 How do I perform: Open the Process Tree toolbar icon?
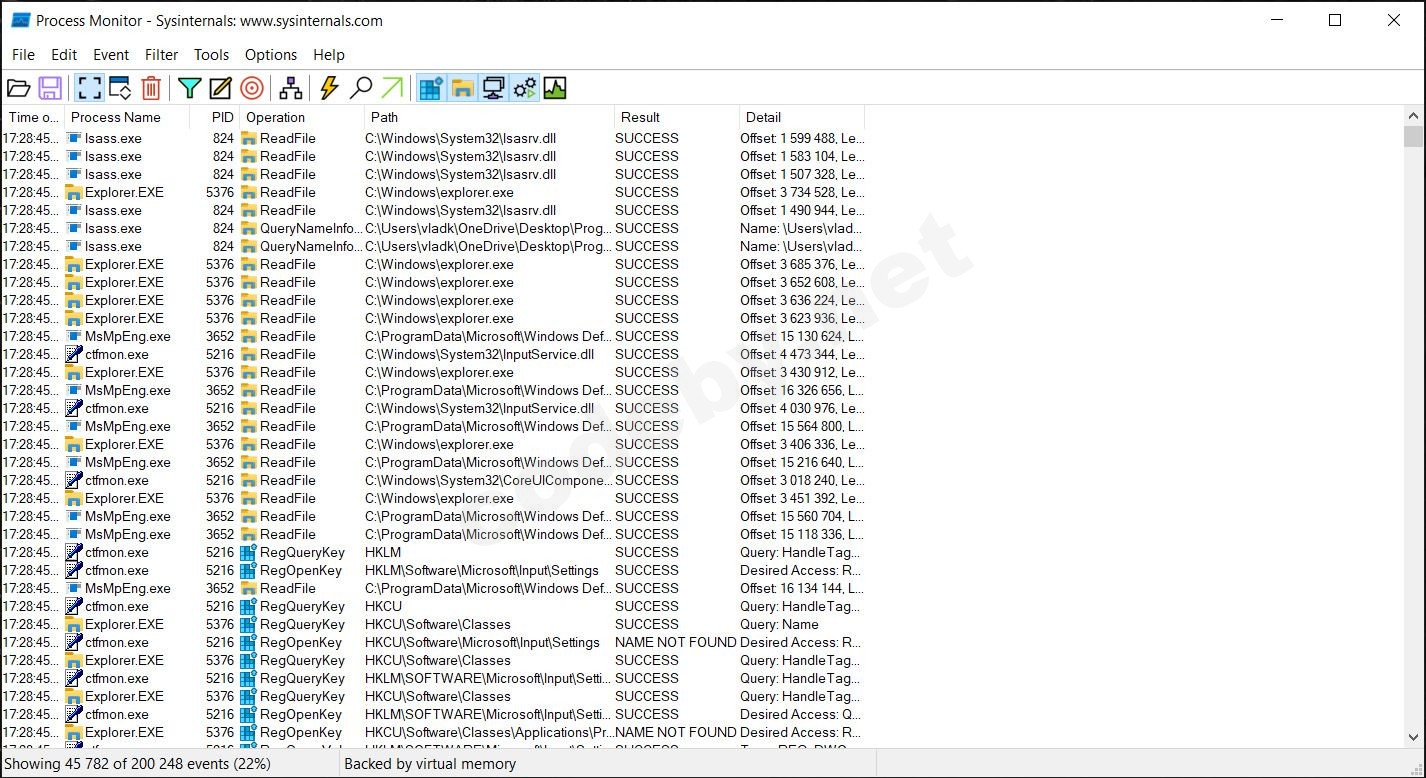[291, 89]
